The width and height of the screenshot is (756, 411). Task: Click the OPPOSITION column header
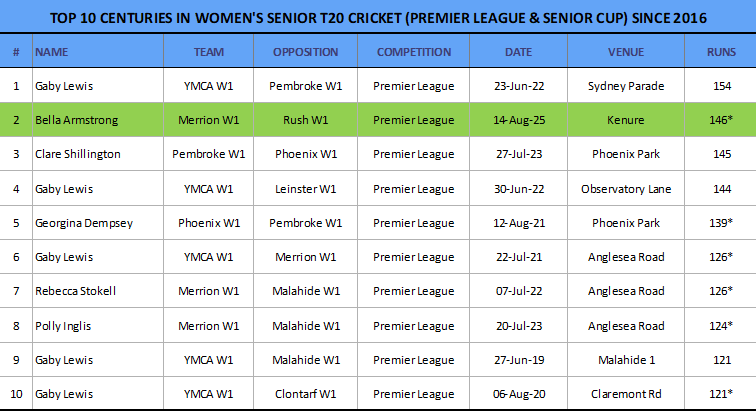click(305, 51)
